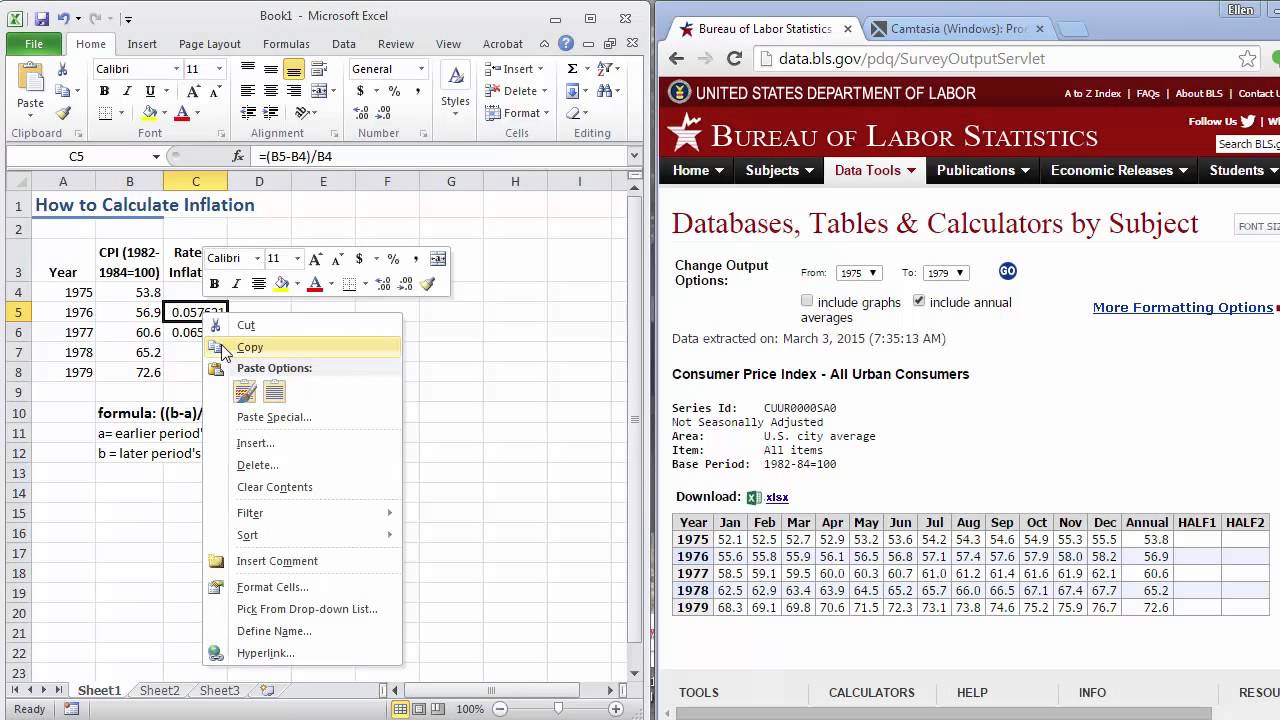
Task: Click the Borders icon in Font group
Action: pos(105,113)
